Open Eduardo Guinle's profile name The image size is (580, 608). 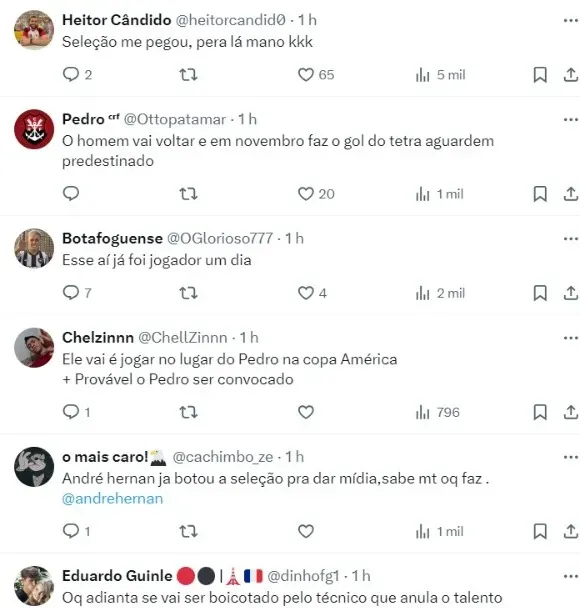point(117,576)
